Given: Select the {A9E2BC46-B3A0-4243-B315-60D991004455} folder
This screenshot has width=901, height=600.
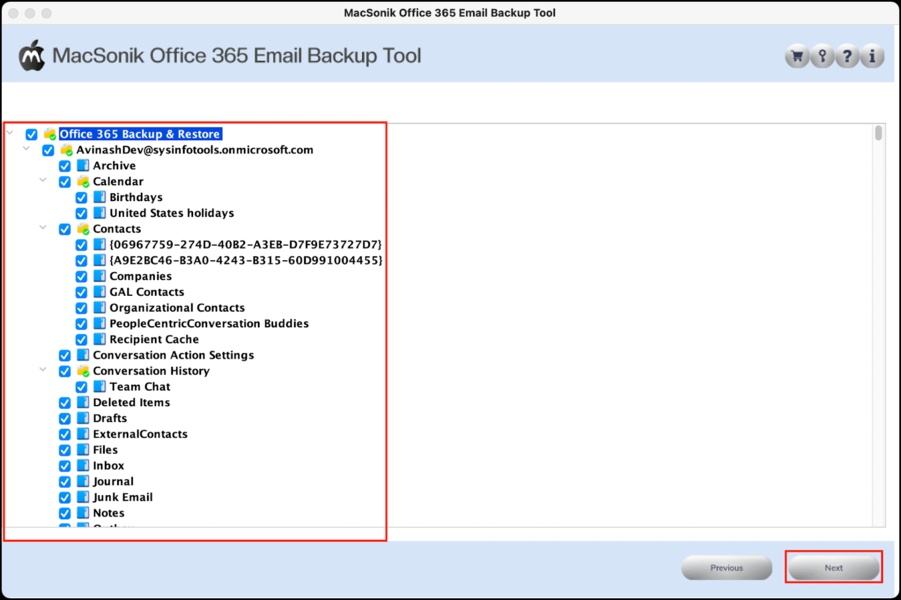Looking at the screenshot, I should click(246, 260).
